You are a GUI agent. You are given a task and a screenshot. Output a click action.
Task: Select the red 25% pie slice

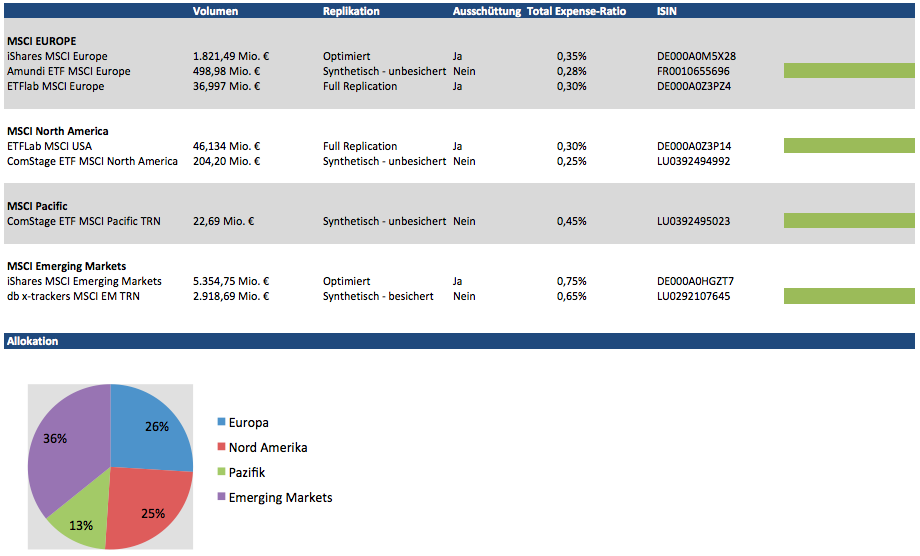[150, 506]
